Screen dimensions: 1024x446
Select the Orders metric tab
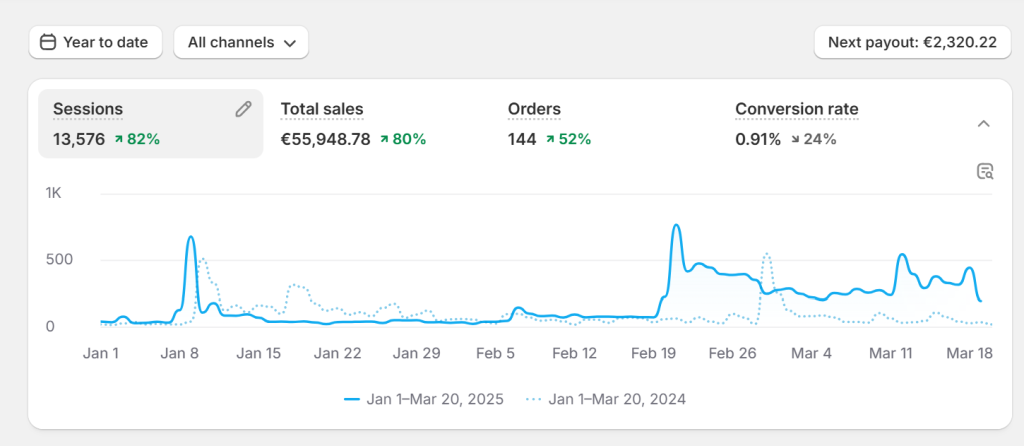(534, 109)
